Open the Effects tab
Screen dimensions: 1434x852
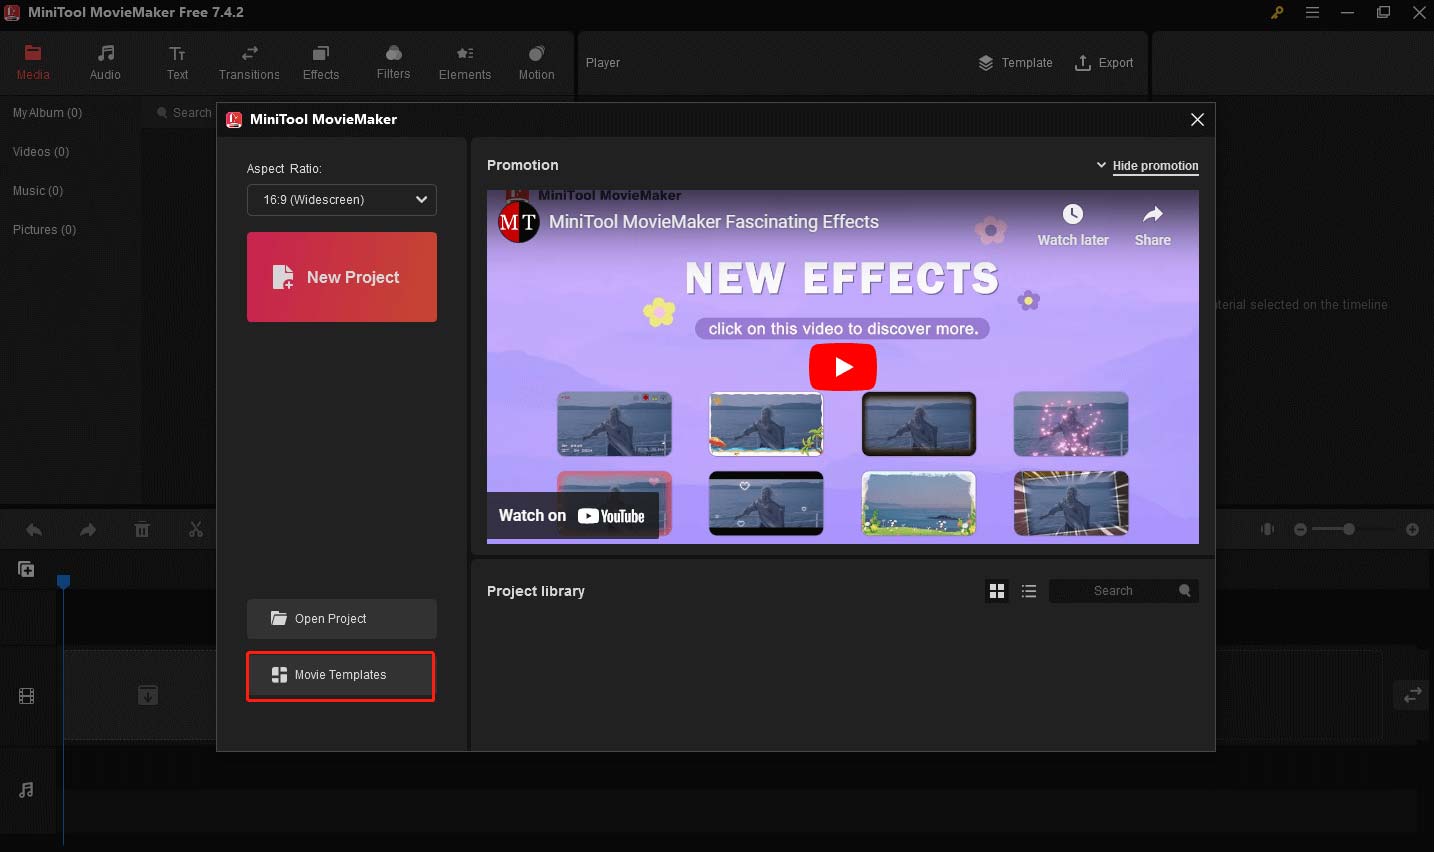321,62
